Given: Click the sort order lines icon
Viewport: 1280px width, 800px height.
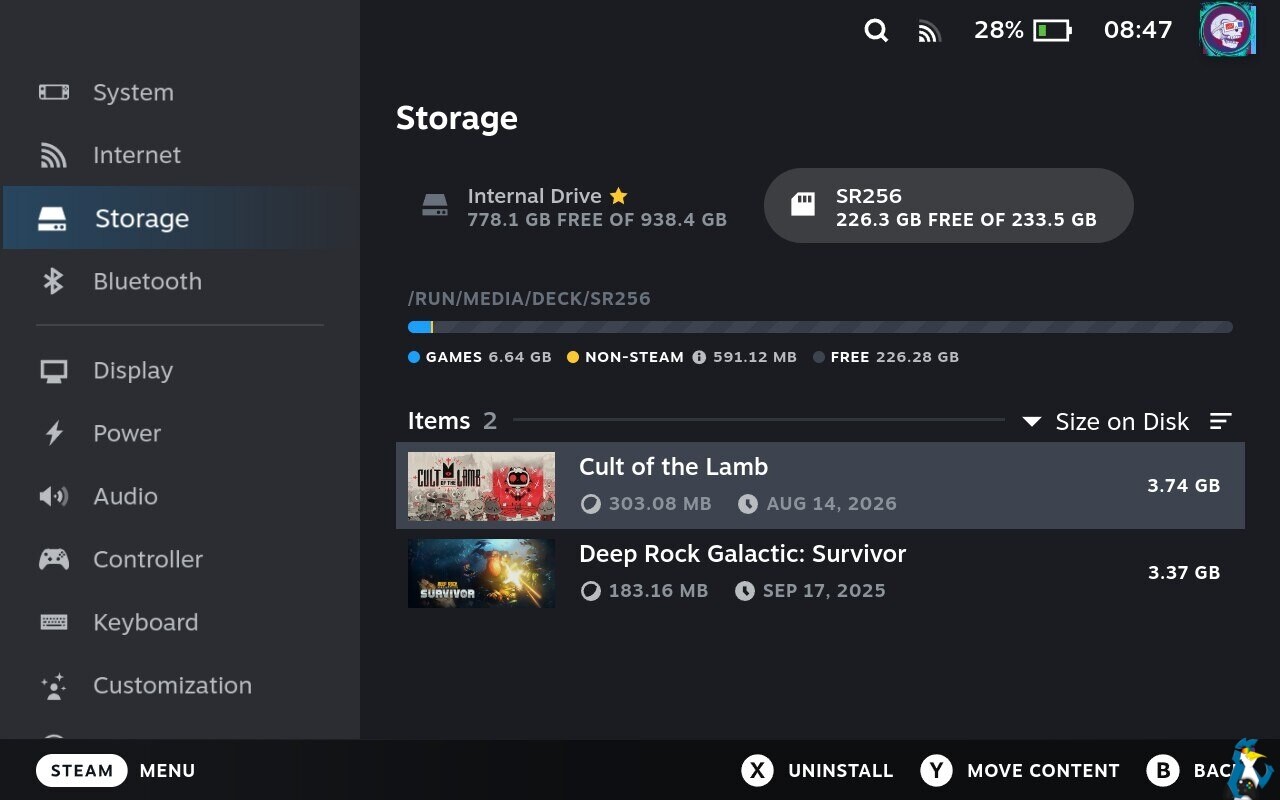Looking at the screenshot, I should tap(1220, 421).
